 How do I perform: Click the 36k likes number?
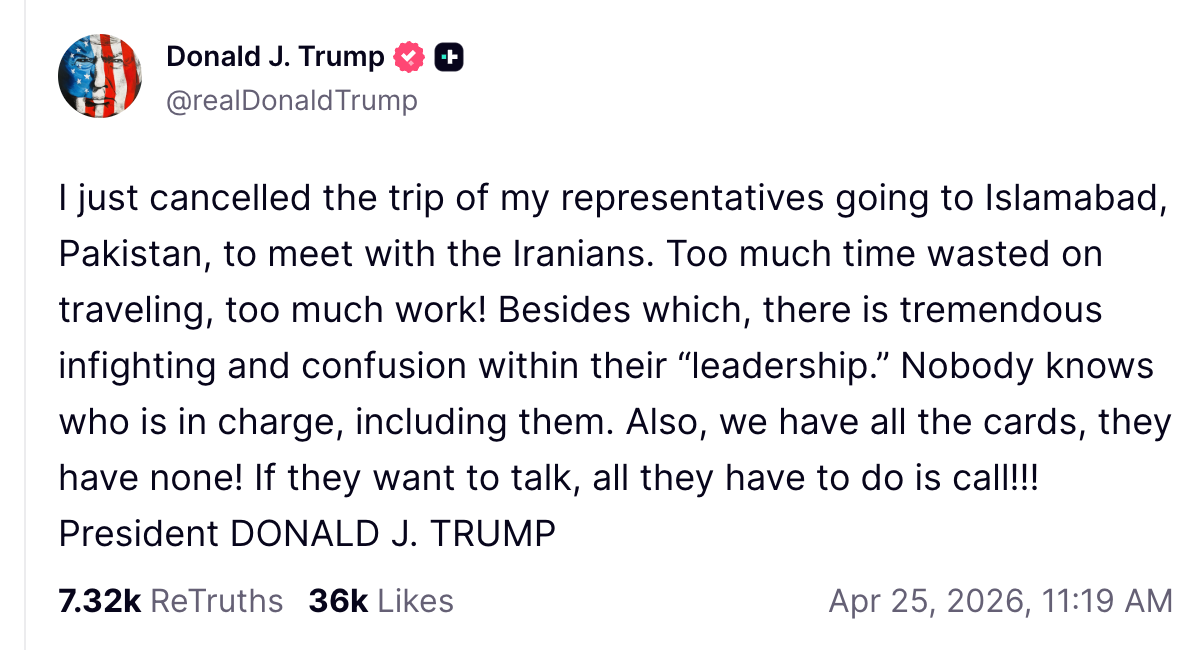pyautogui.click(x=338, y=601)
